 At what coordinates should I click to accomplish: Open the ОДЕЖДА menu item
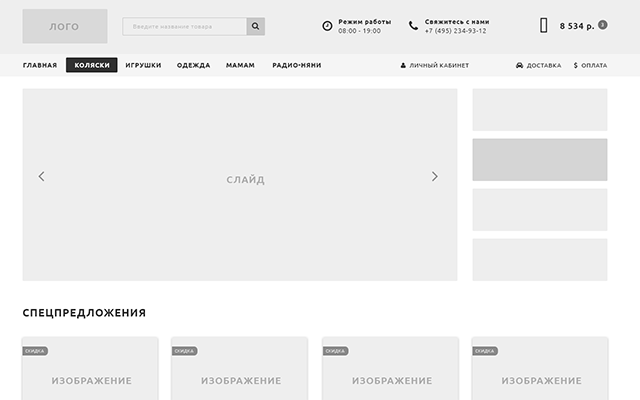click(x=193, y=65)
